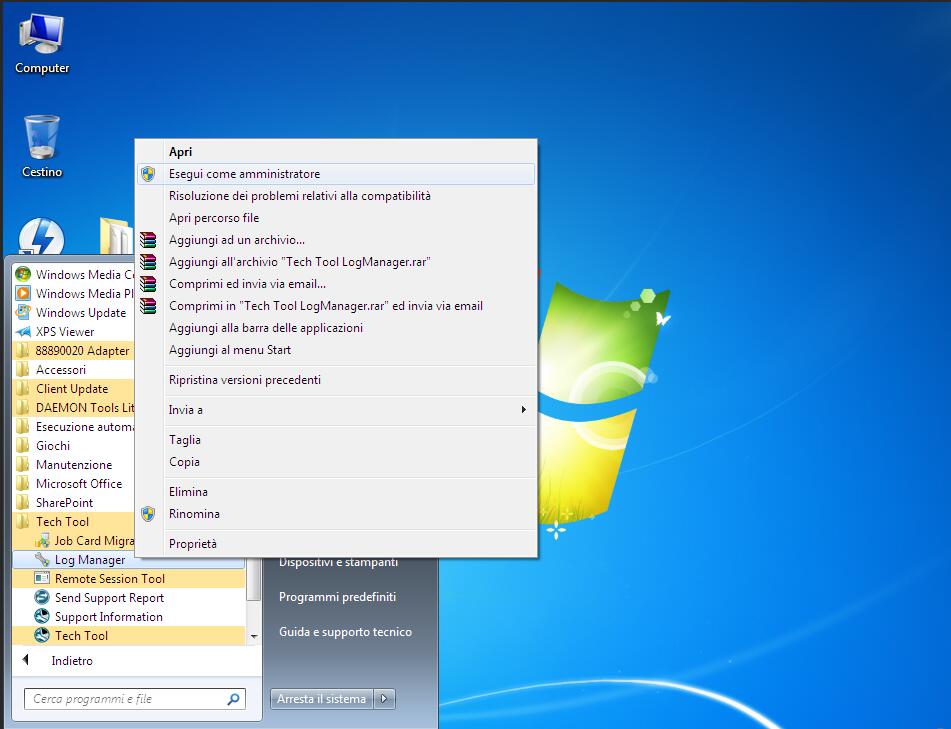Expand the Esecuzione automatica folder
Screen dimensions: 951x729
pos(74,426)
